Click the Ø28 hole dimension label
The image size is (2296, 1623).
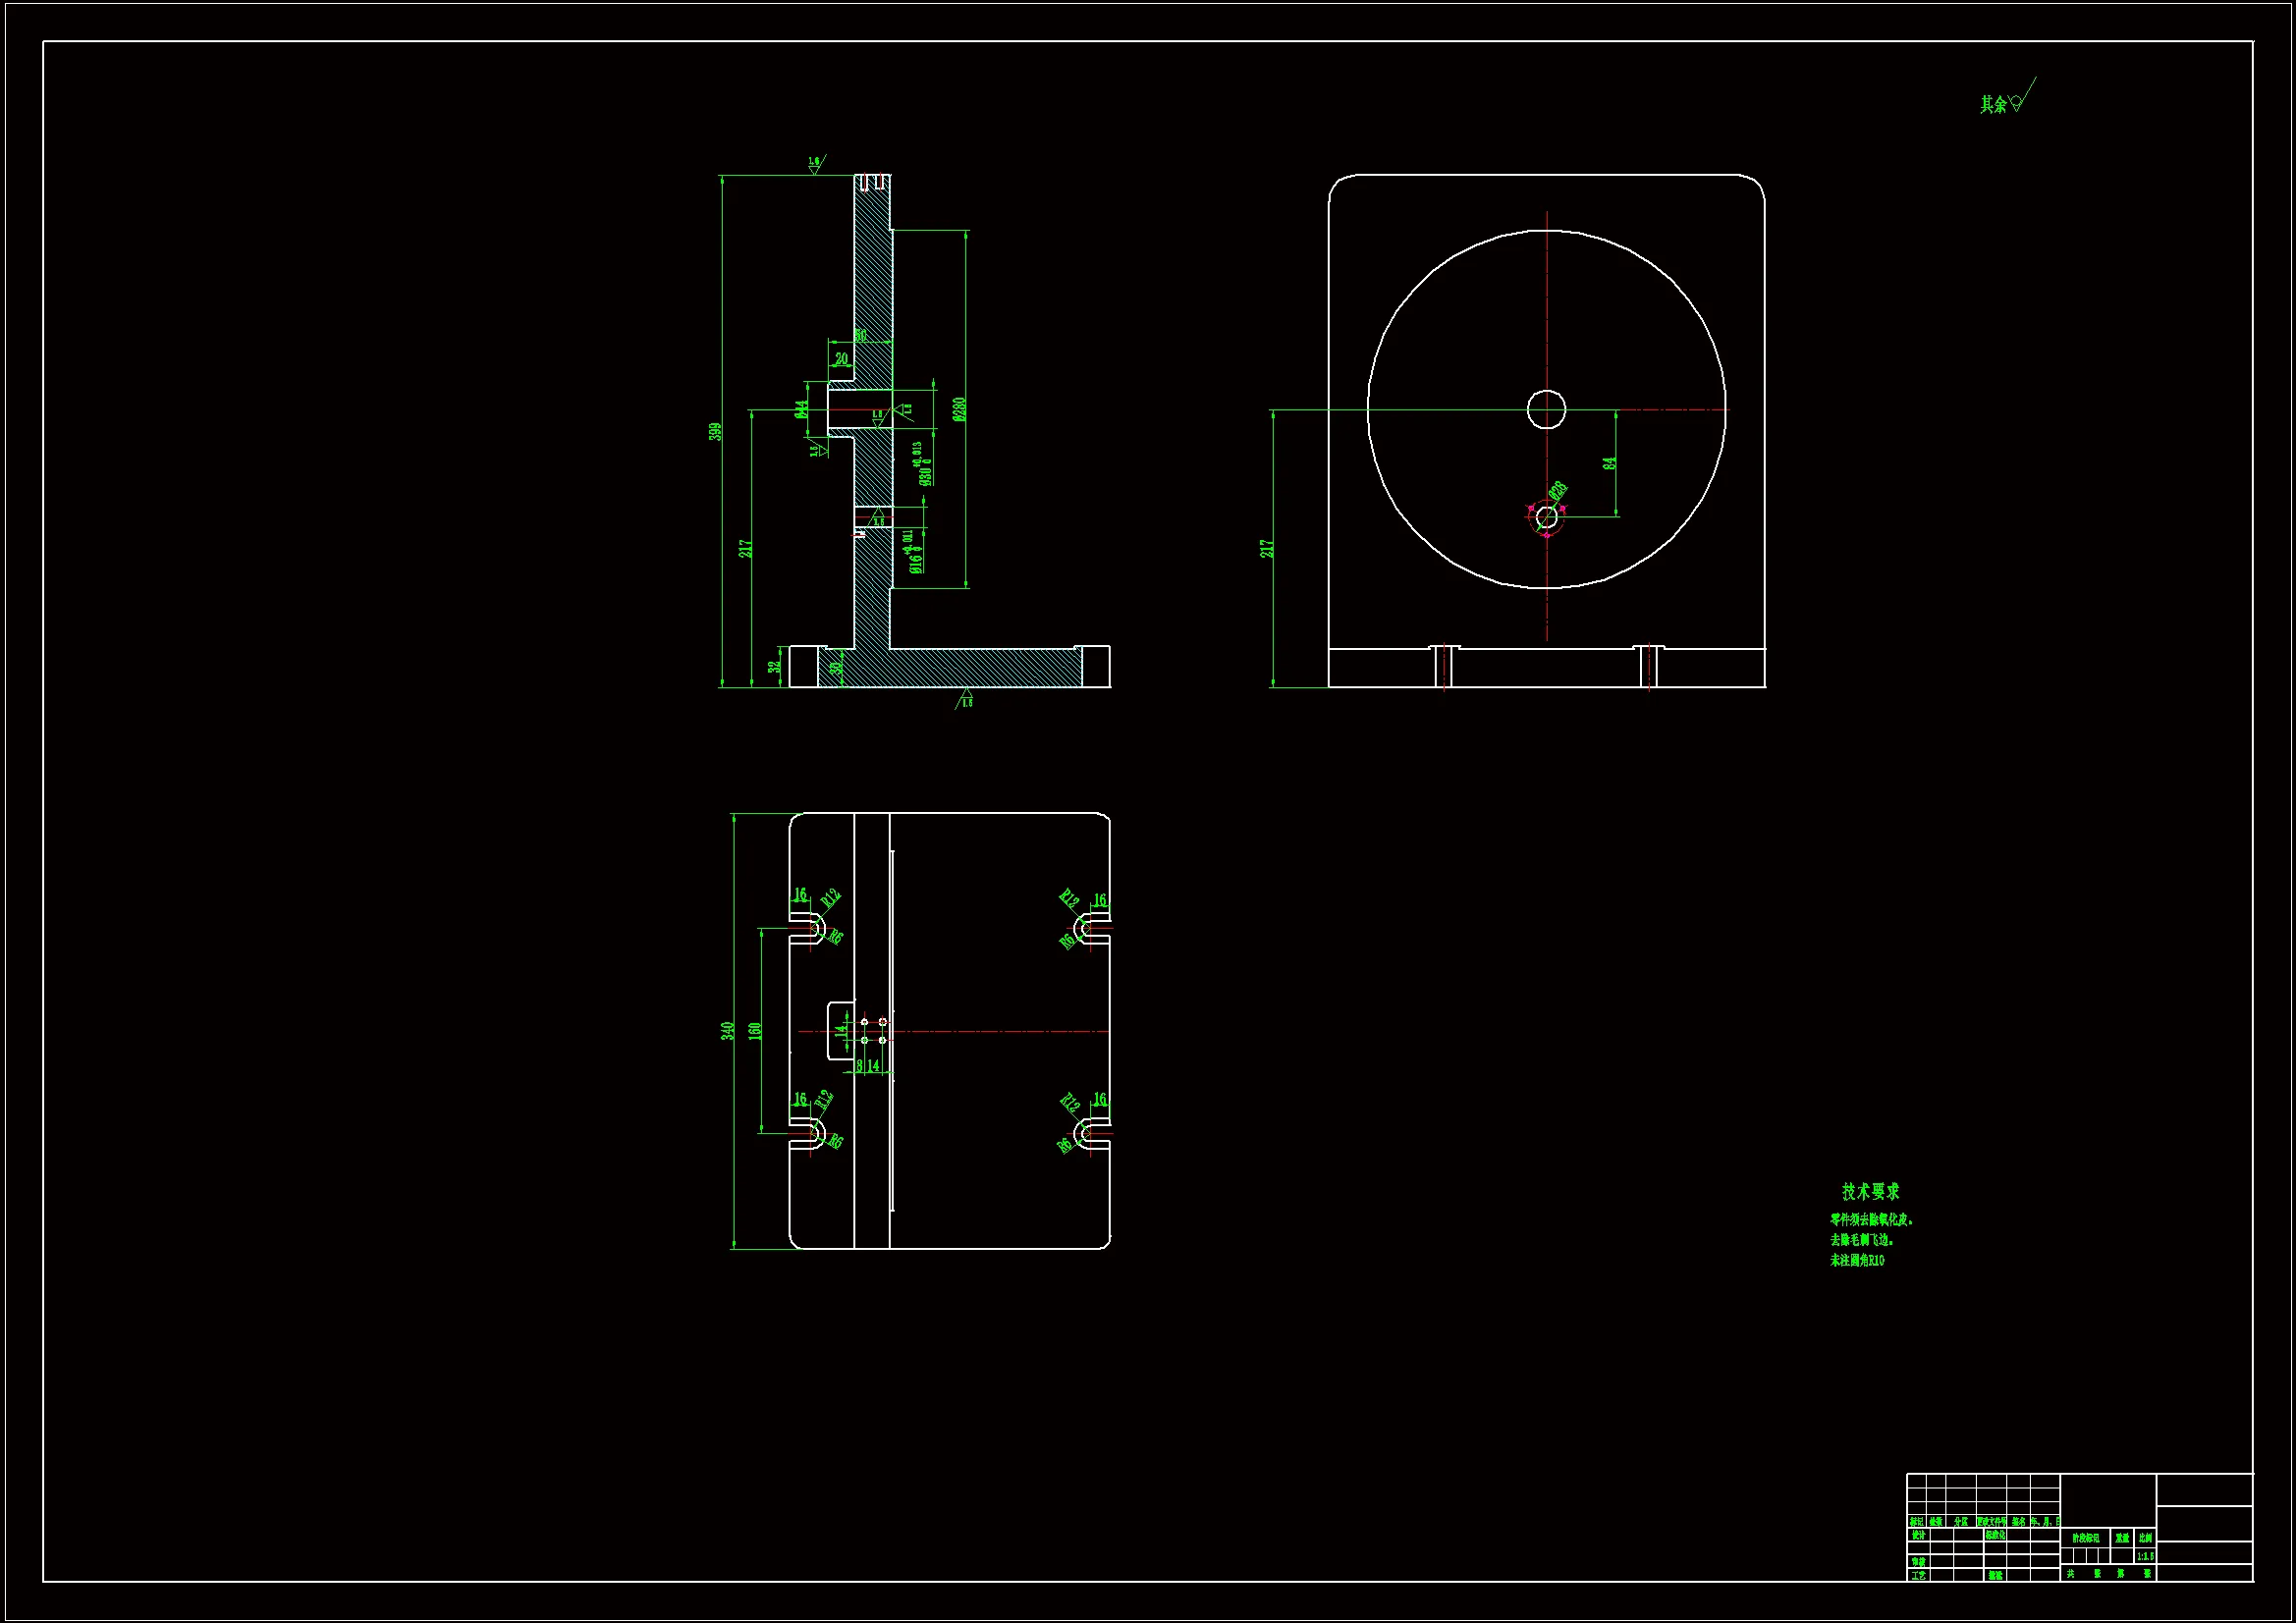[x=1558, y=492]
